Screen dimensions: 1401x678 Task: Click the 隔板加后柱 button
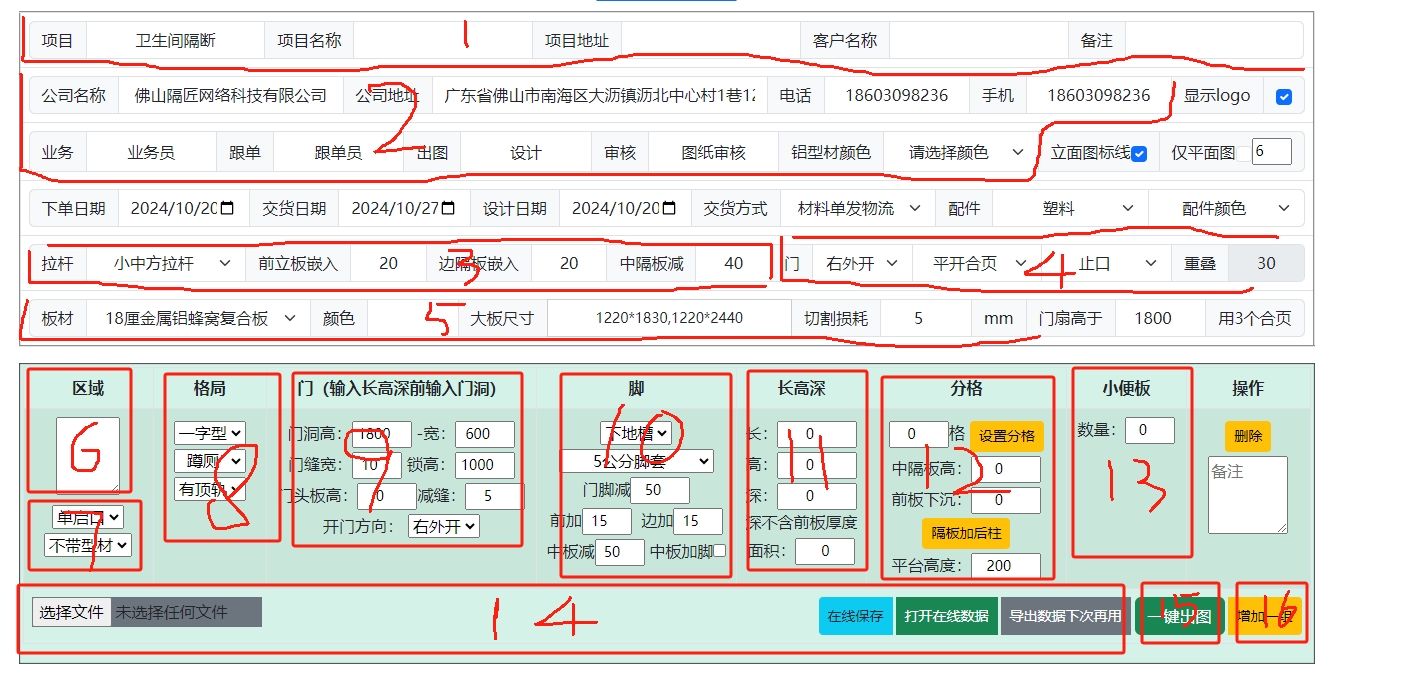pyautogui.click(x=966, y=533)
